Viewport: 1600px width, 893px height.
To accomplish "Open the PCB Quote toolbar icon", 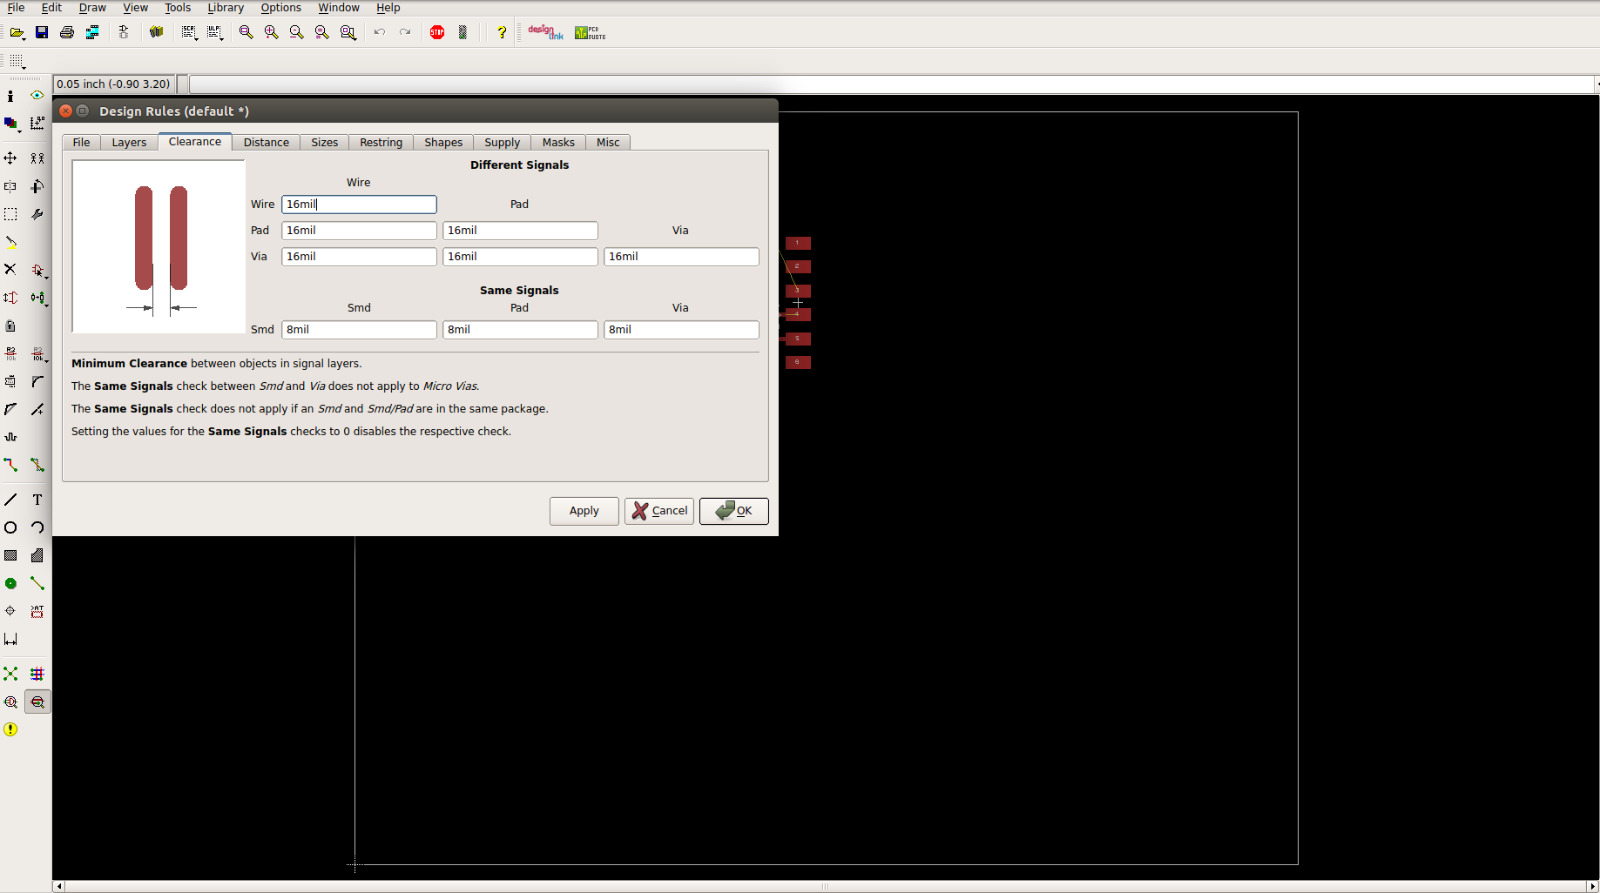I will coord(590,32).
